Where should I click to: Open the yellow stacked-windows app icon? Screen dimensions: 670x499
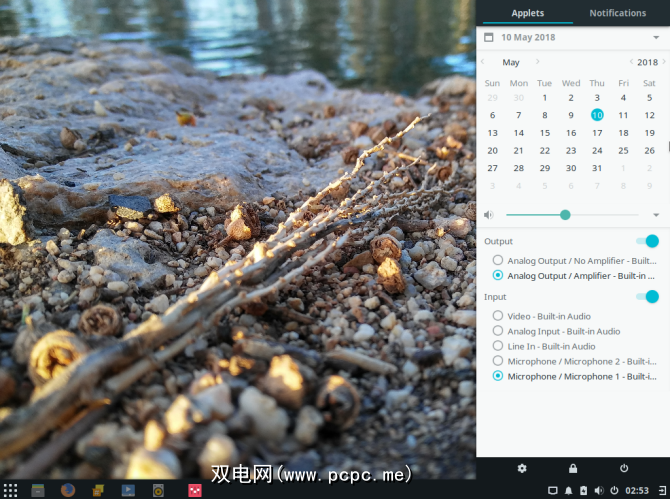tap(98, 490)
